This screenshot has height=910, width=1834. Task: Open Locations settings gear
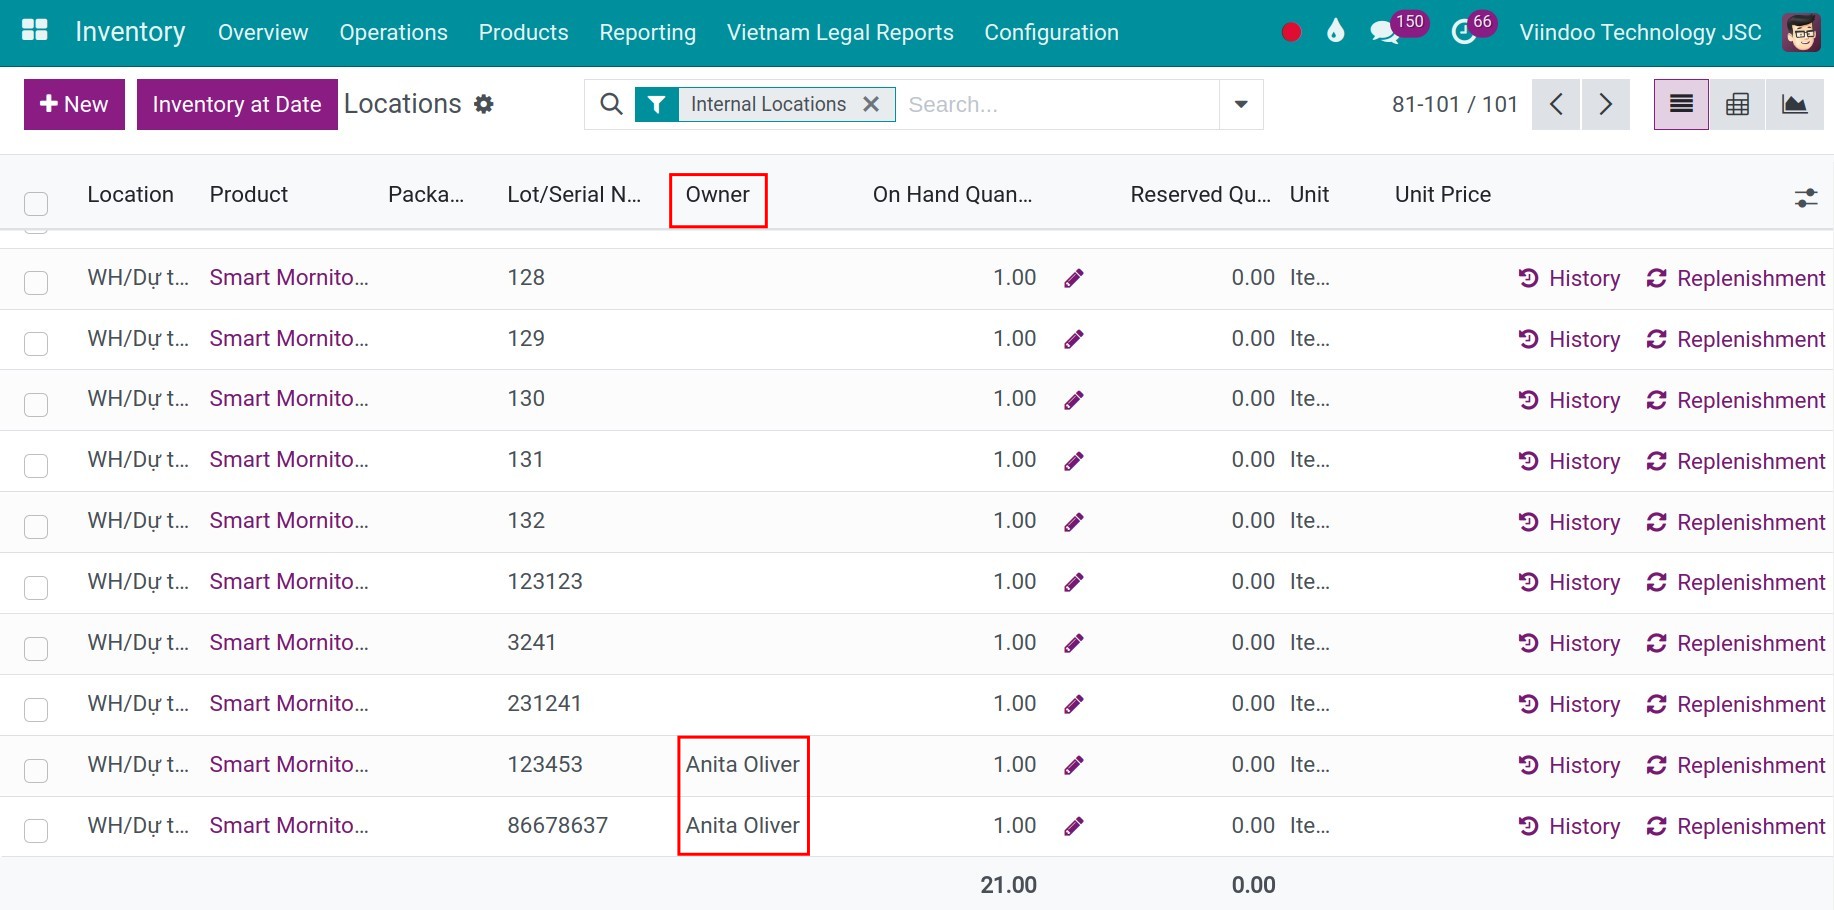(x=484, y=104)
